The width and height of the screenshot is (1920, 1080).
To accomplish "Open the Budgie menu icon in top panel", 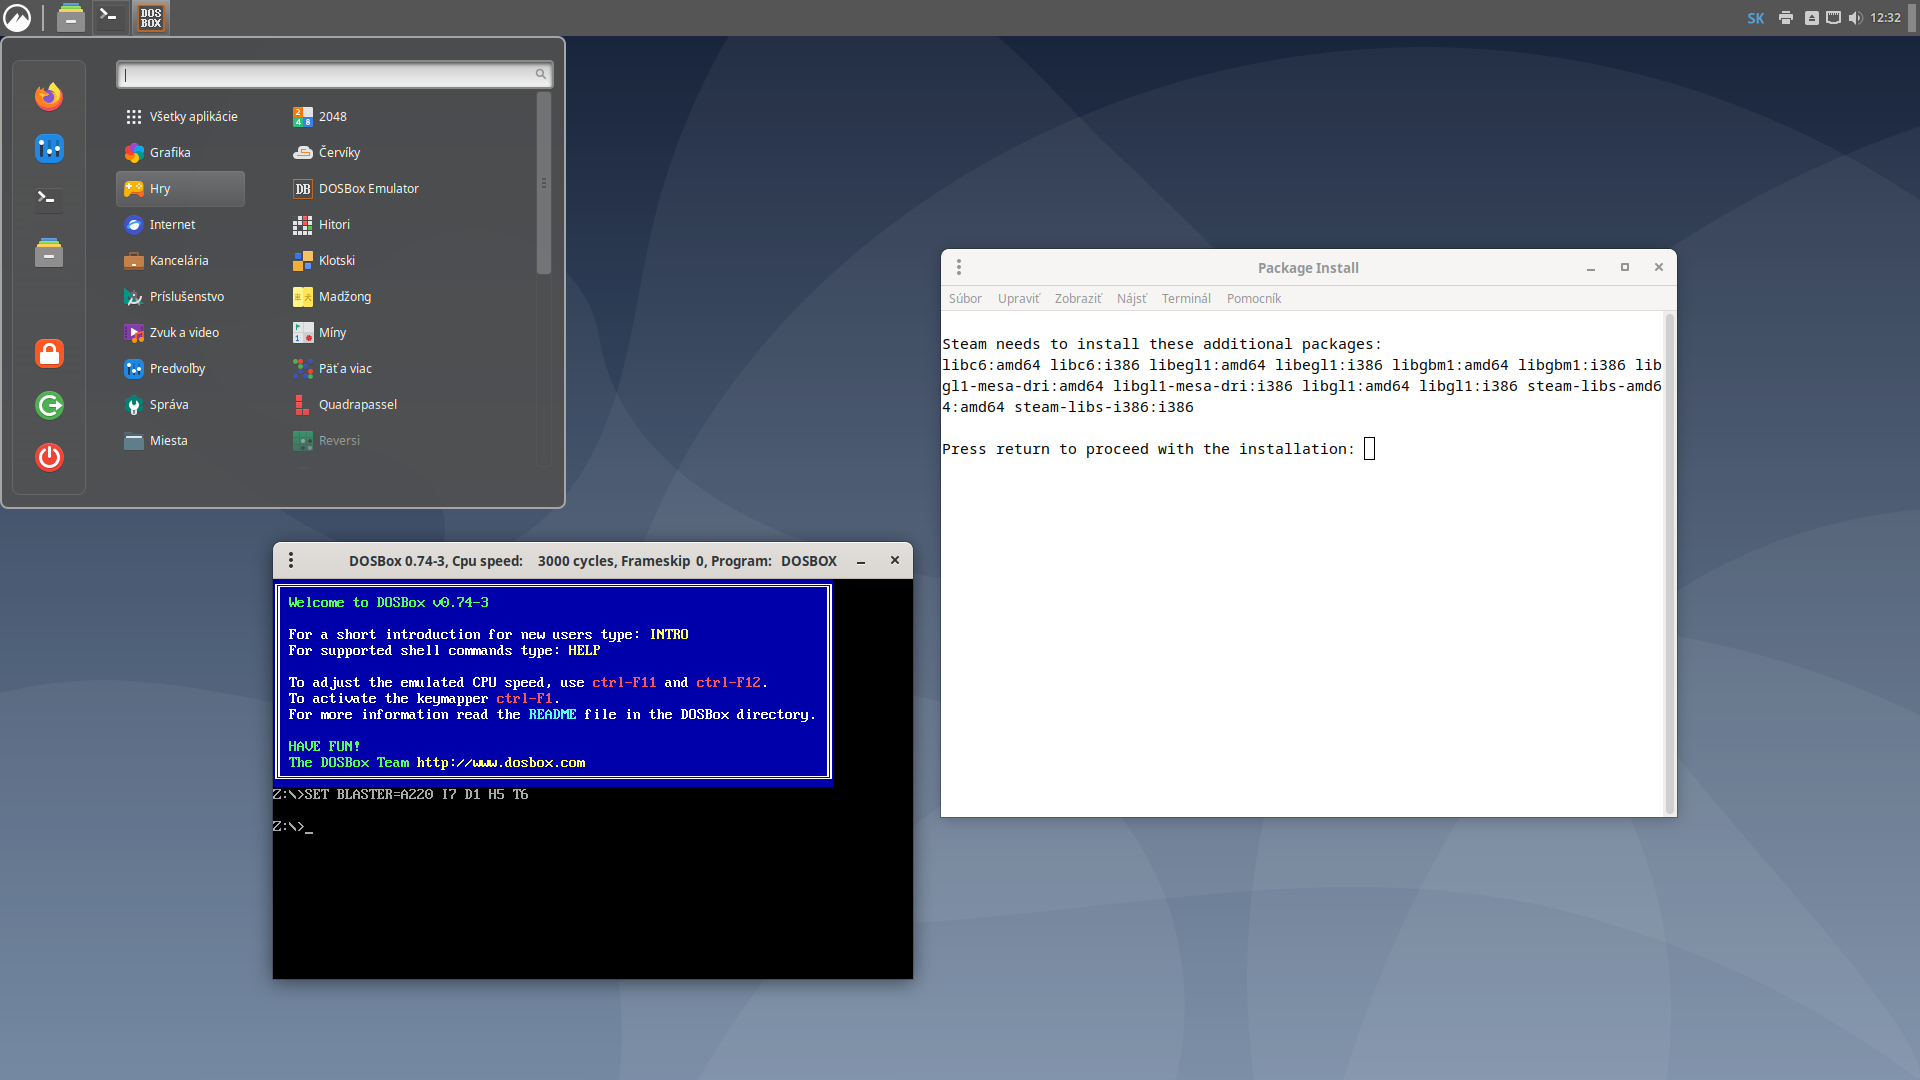I will [17, 17].
